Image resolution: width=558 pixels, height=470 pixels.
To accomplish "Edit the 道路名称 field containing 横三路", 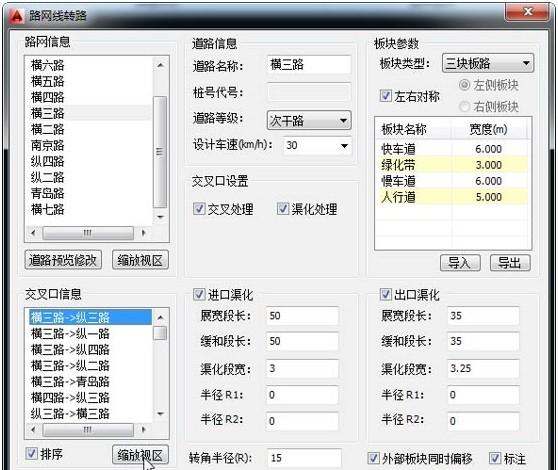I will click(309, 65).
